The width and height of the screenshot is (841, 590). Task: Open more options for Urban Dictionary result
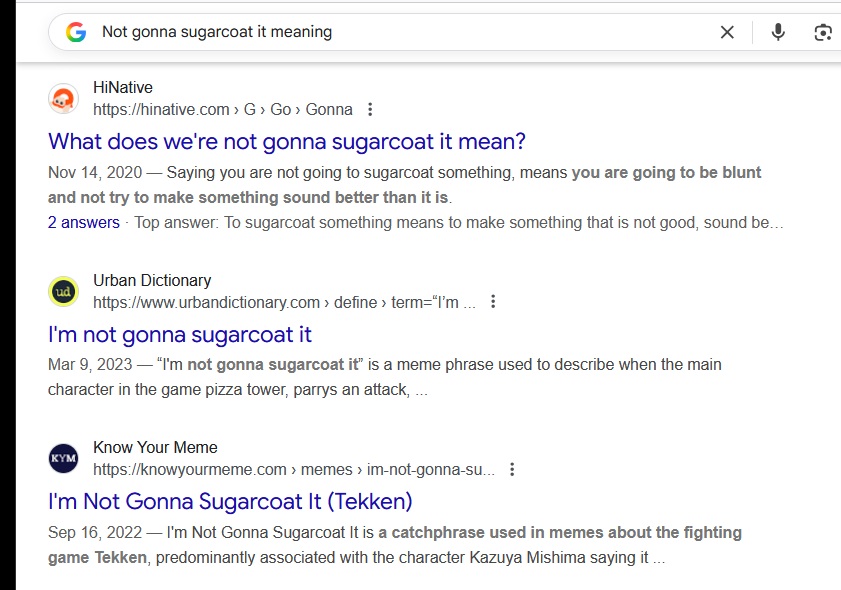pos(493,302)
